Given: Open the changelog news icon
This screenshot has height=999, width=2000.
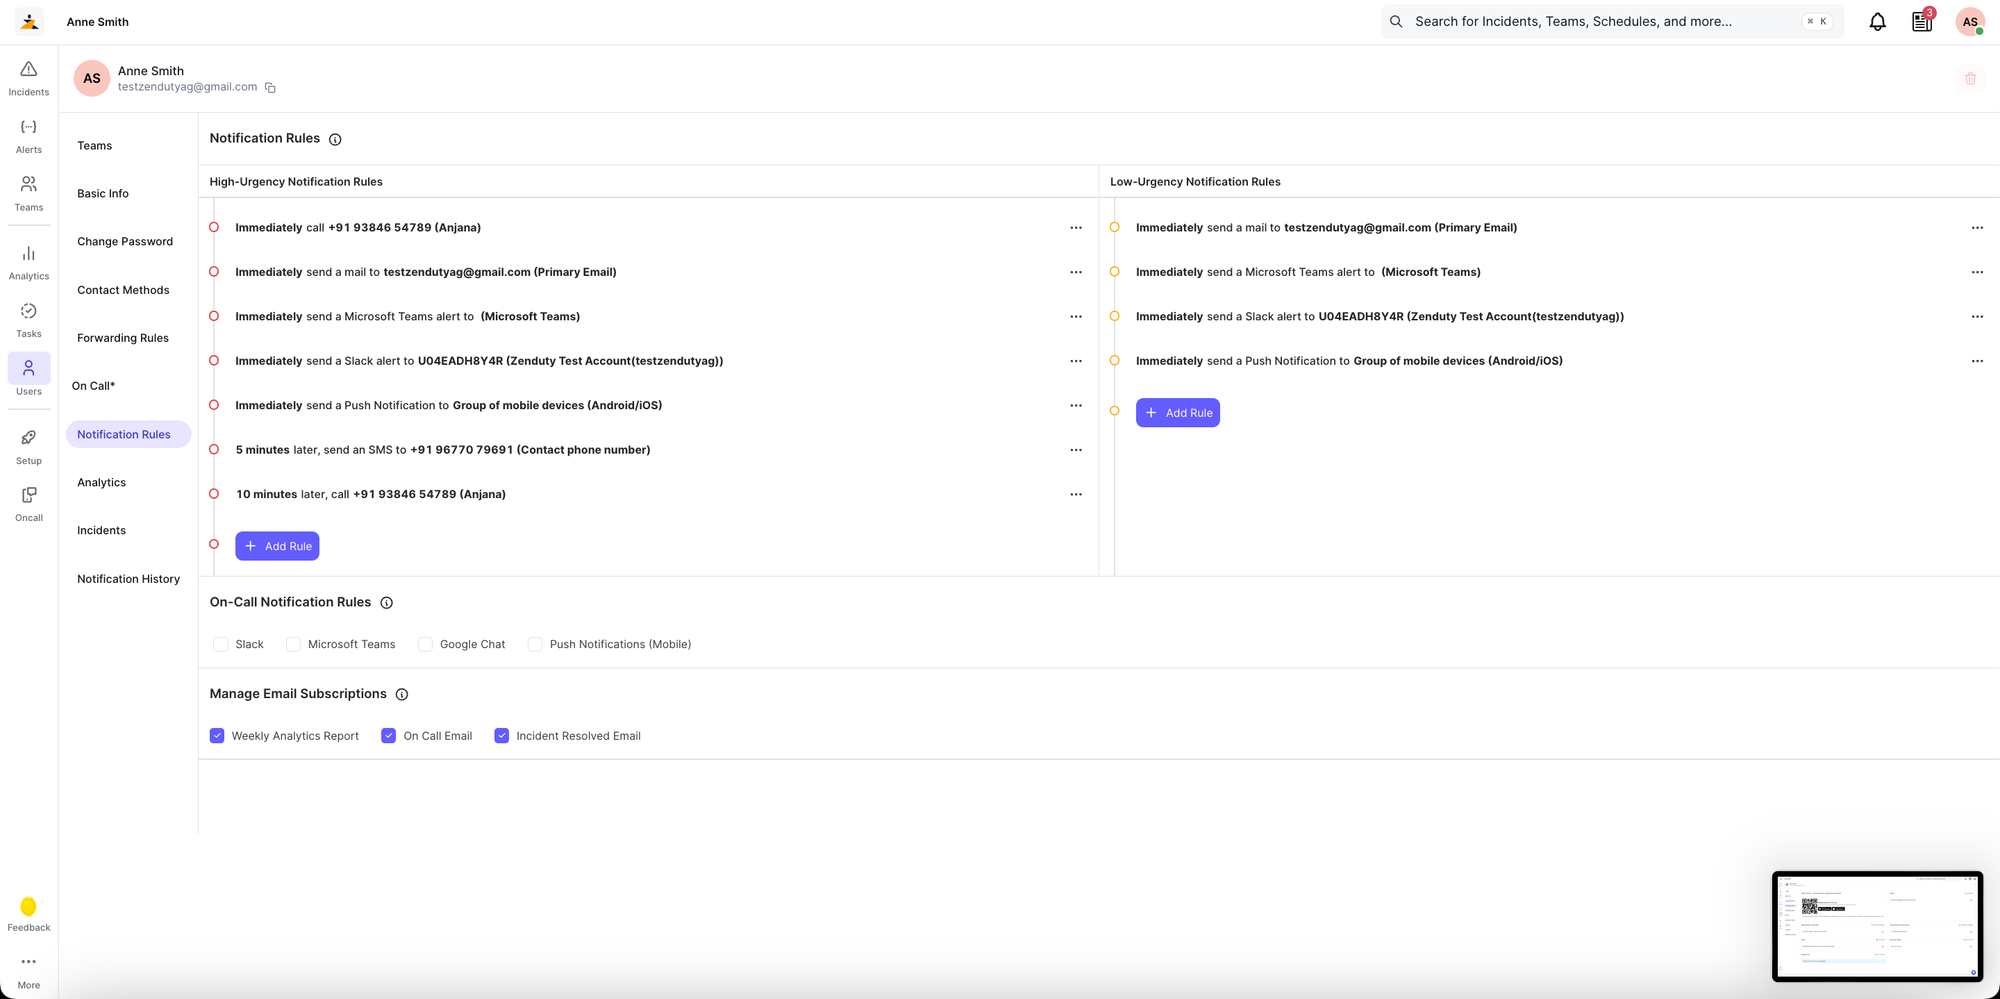Looking at the screenshot, I should (1922, 21).
